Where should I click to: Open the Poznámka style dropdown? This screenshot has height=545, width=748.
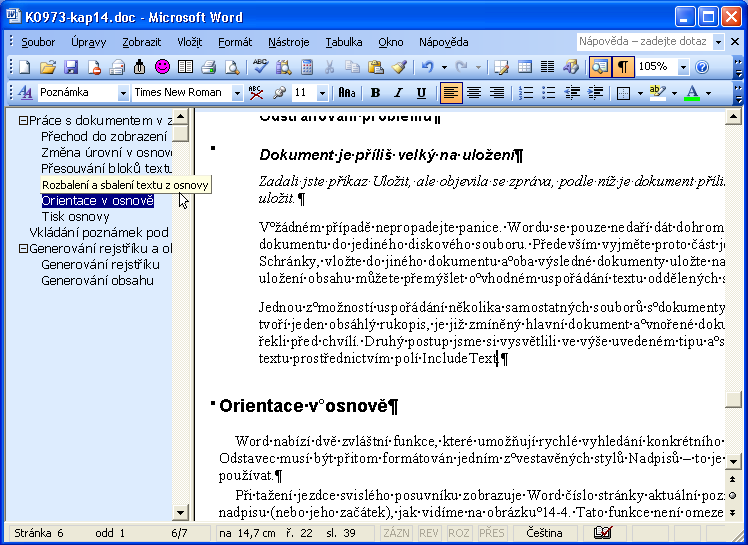point(123,93)
